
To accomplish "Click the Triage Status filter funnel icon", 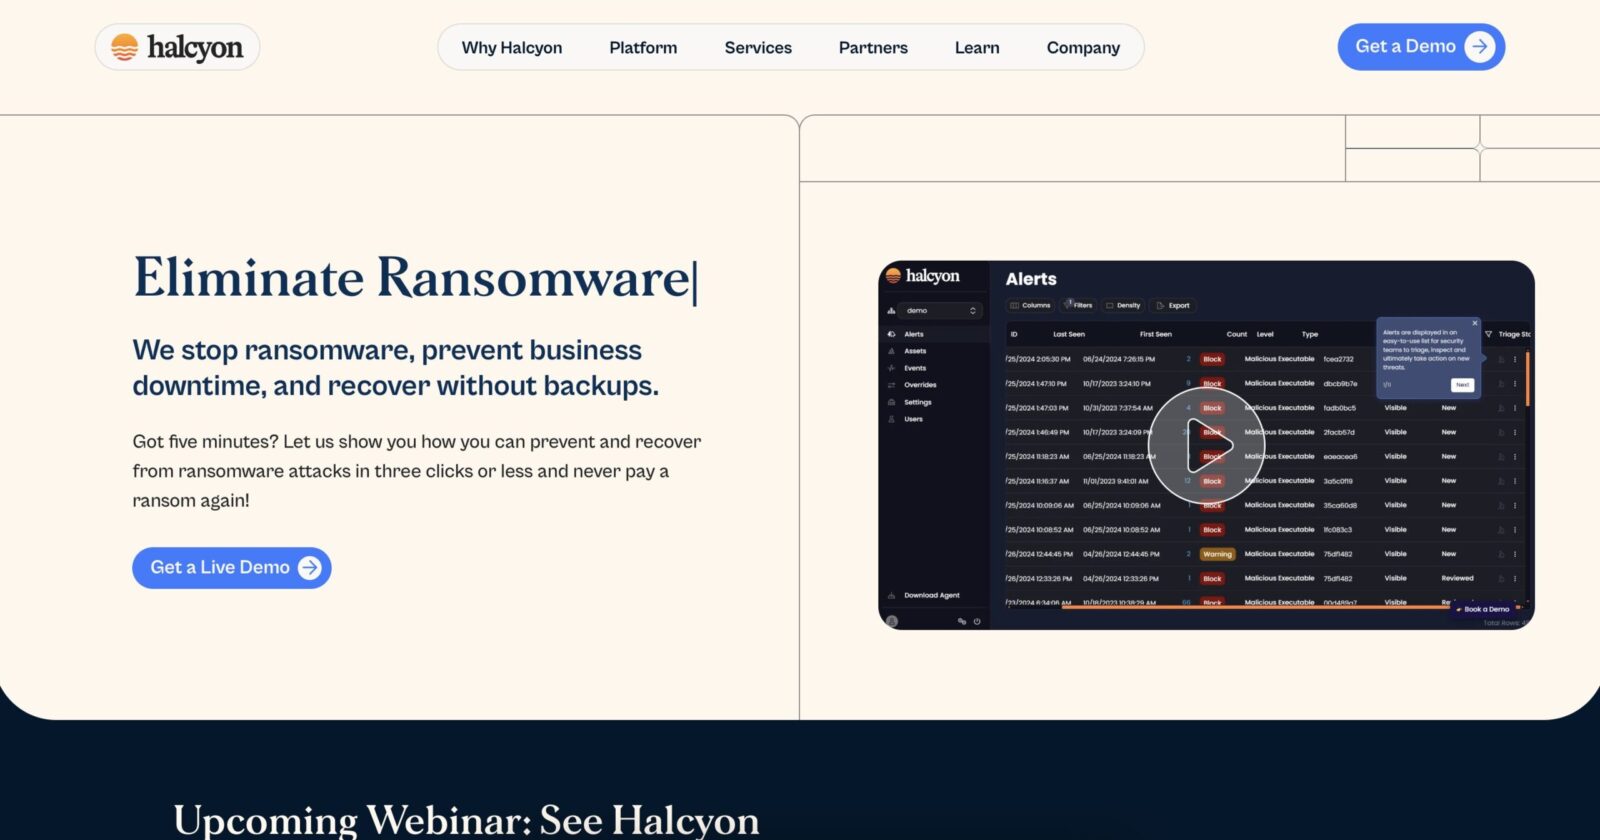I will coord(1488,334).
